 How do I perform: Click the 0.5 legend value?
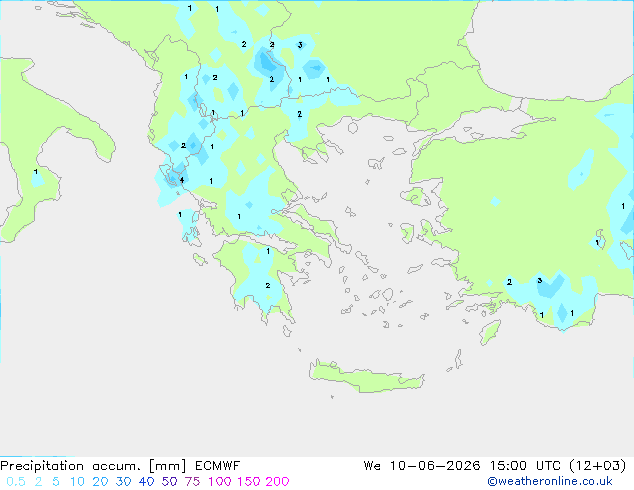16,482
